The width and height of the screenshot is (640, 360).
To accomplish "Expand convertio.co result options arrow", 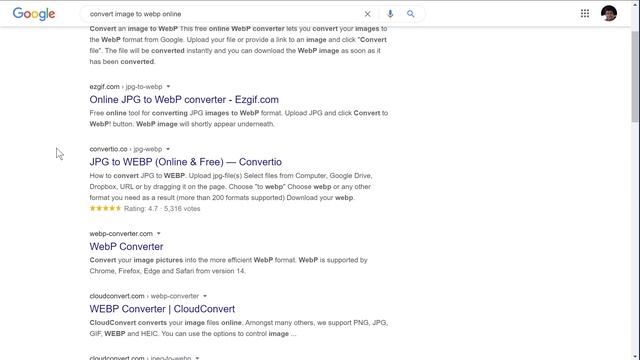I will pyautogui.click(x=168, y=149).
